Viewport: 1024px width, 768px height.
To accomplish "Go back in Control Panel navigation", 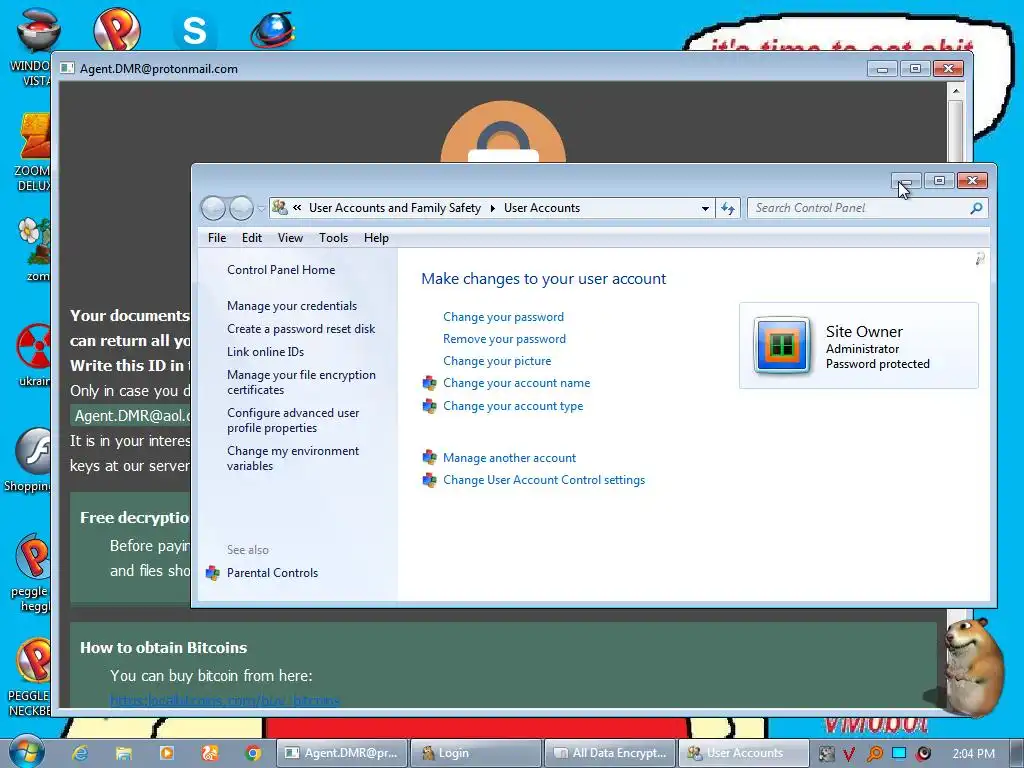I will [213, 208].
